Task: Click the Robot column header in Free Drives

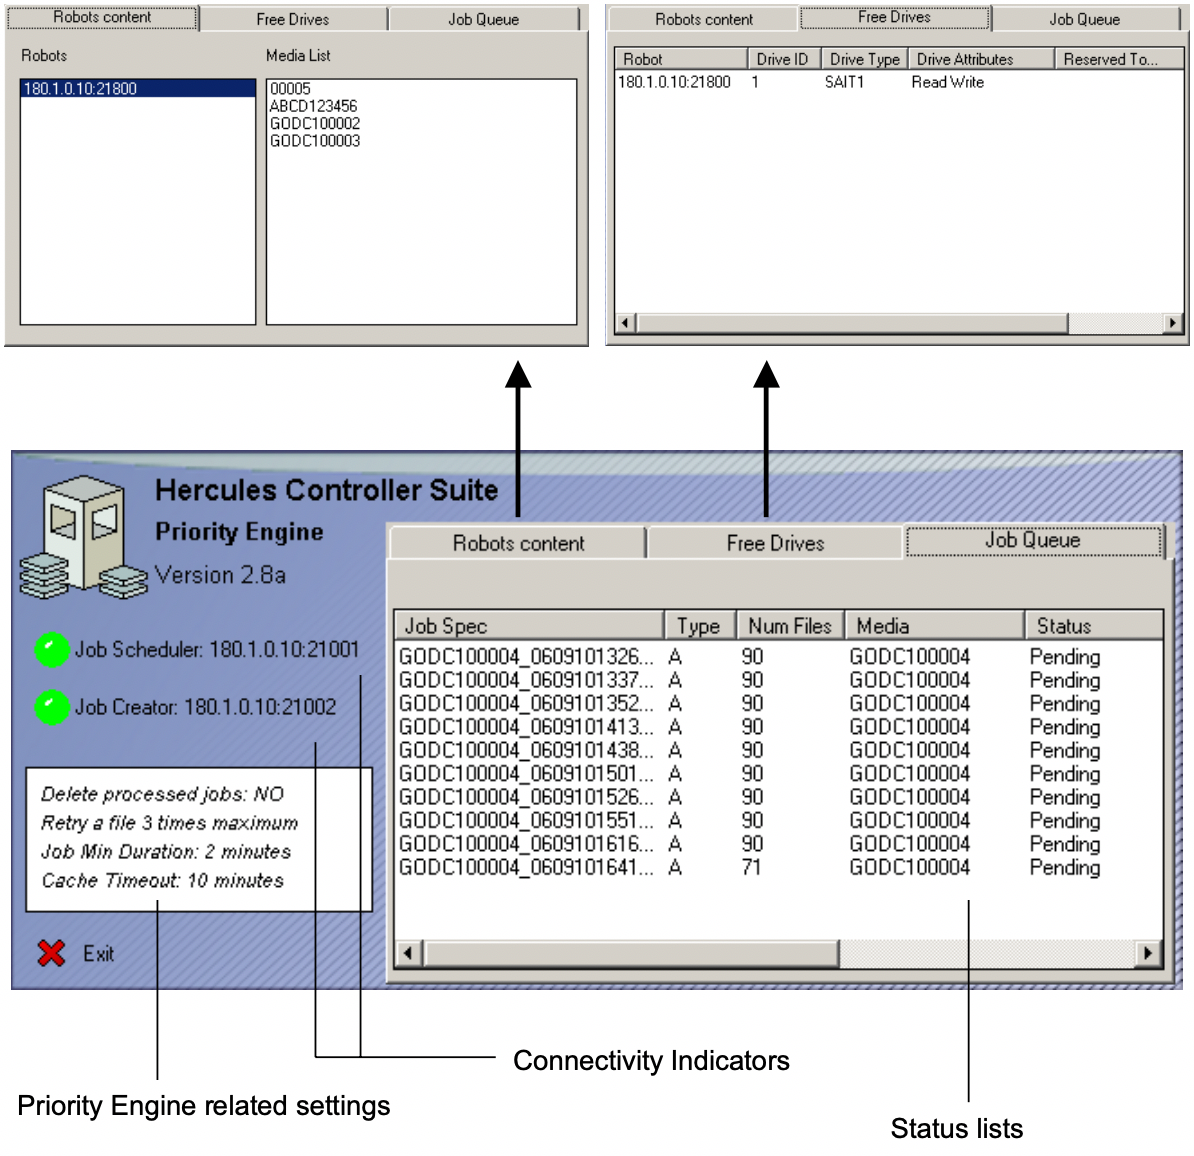Action: [x=681, y=59]
